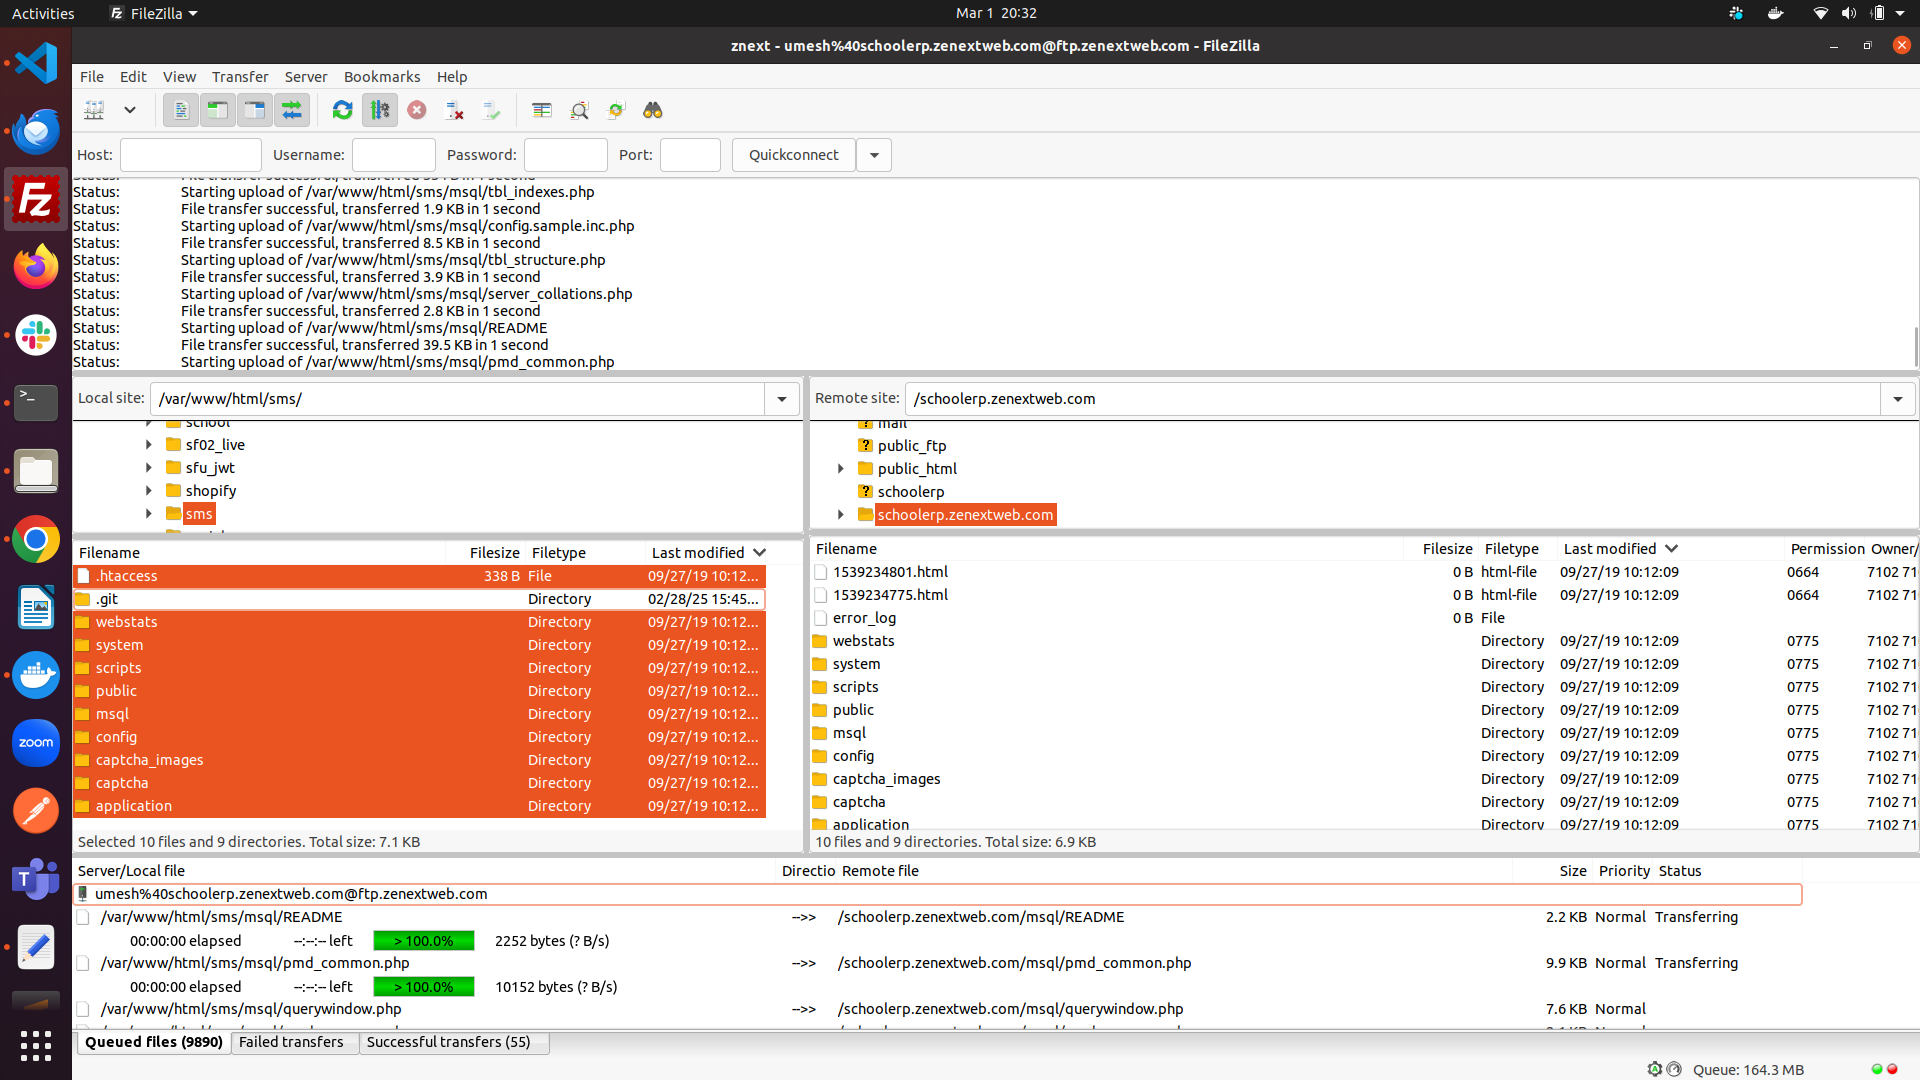1920x1080 pixels.
Task: Click README transfer progress bar
Action: 424,941
